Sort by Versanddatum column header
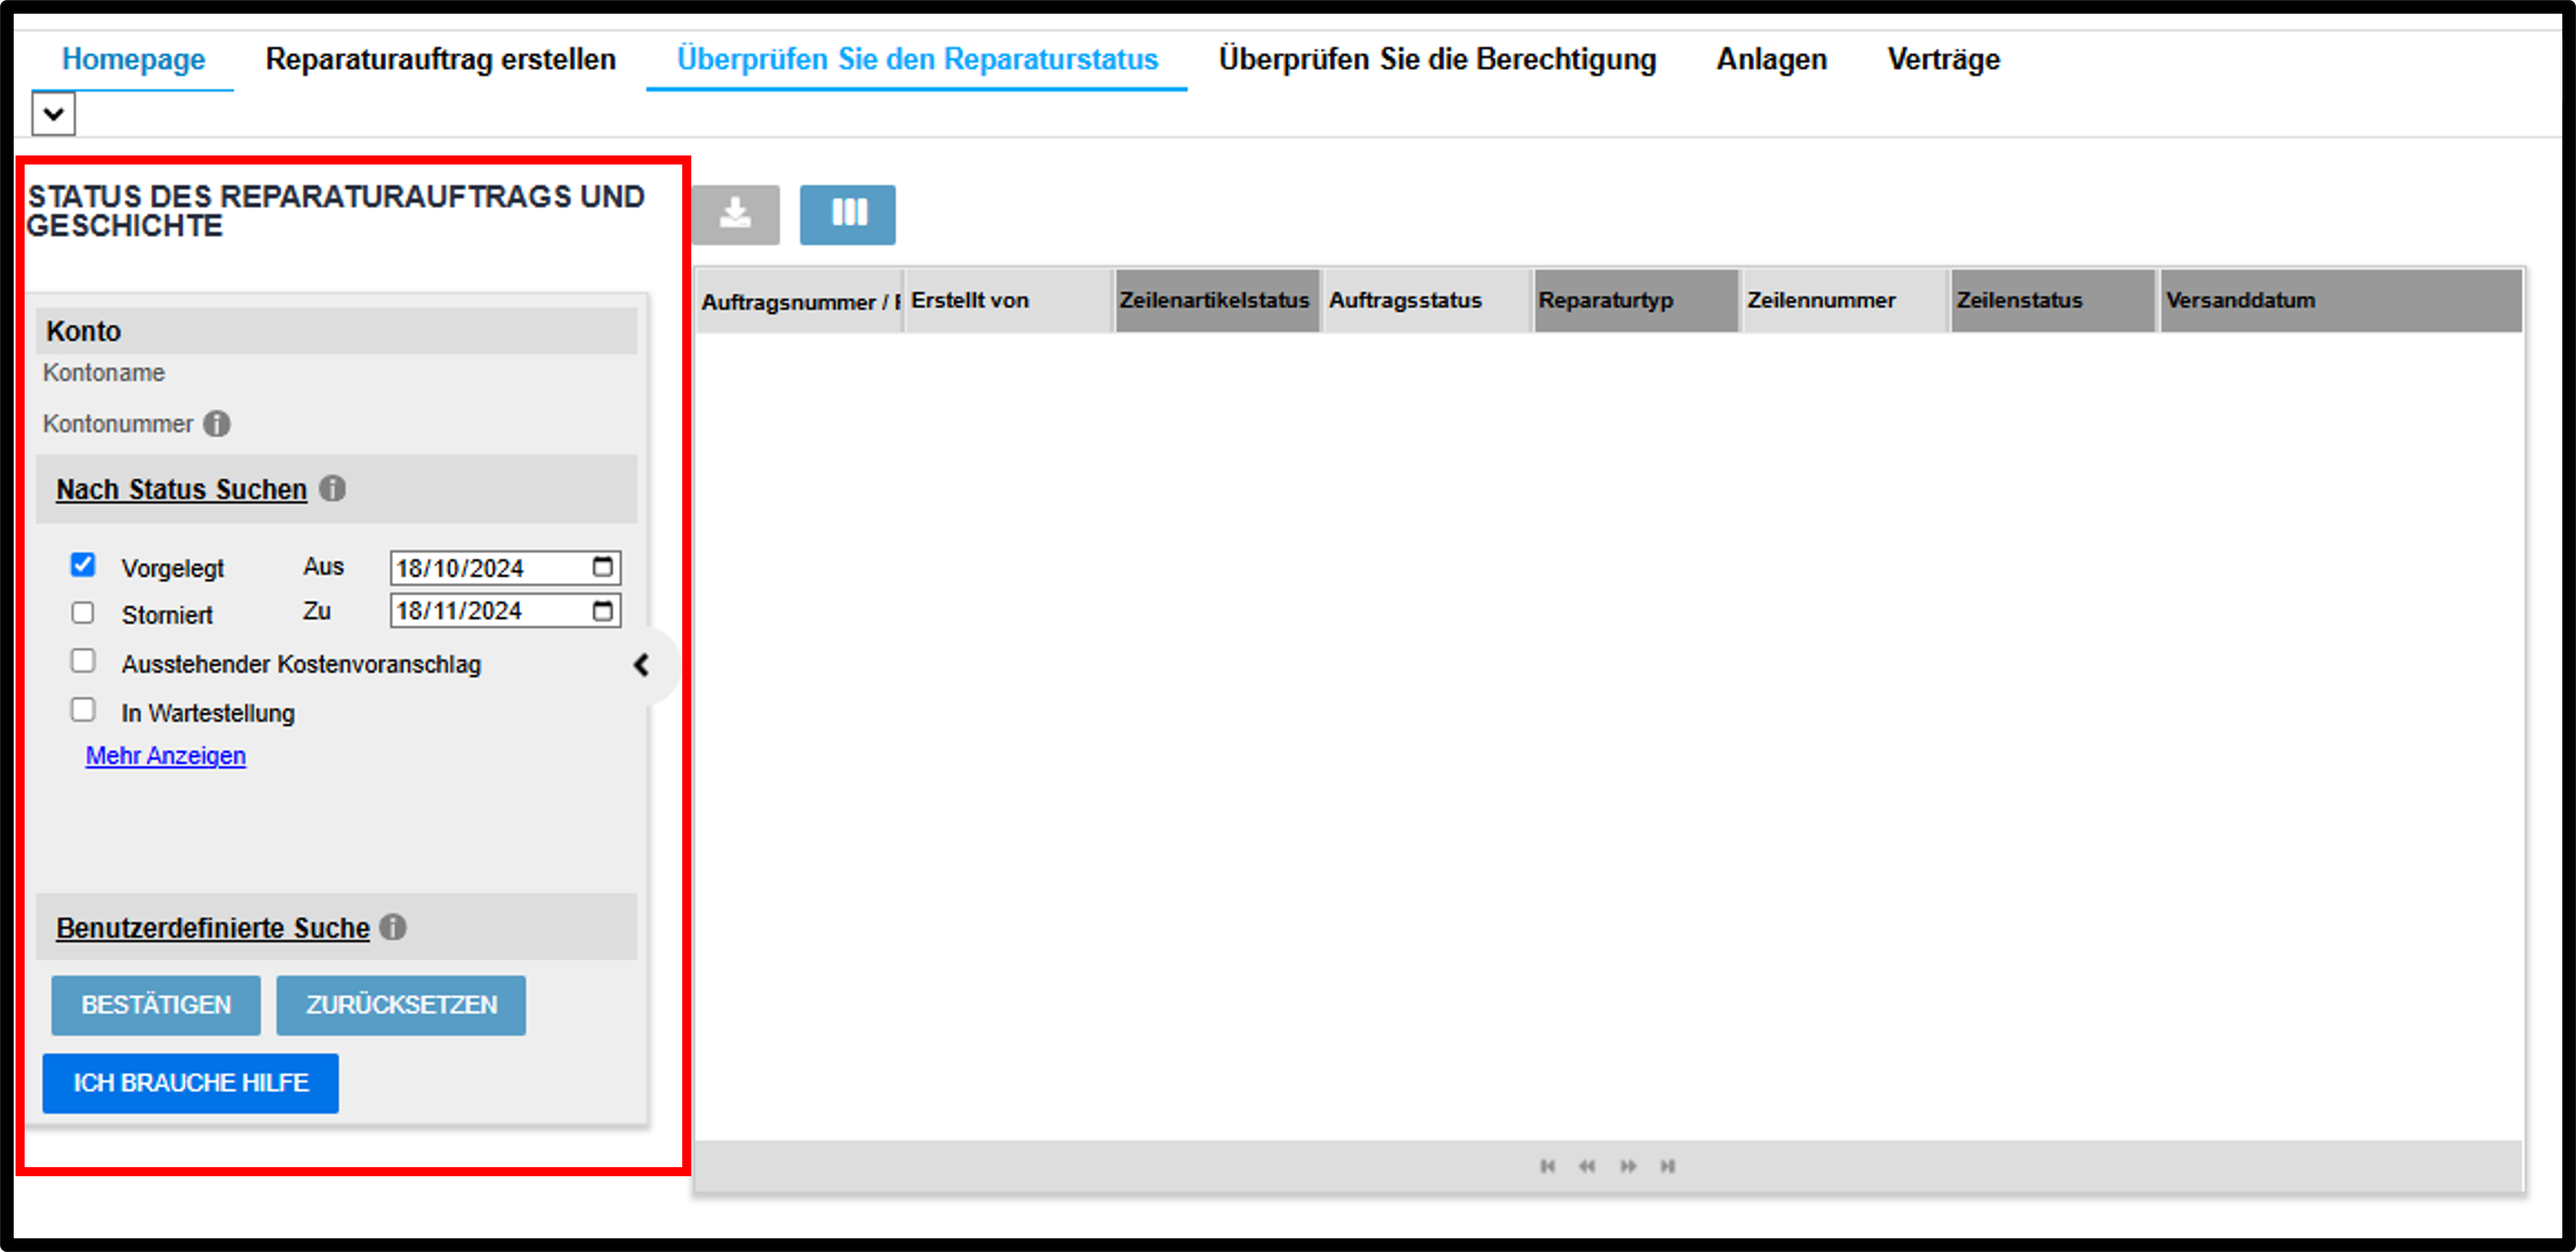The height and width of the screenshot is (1252, 2576). [2342, 301]
